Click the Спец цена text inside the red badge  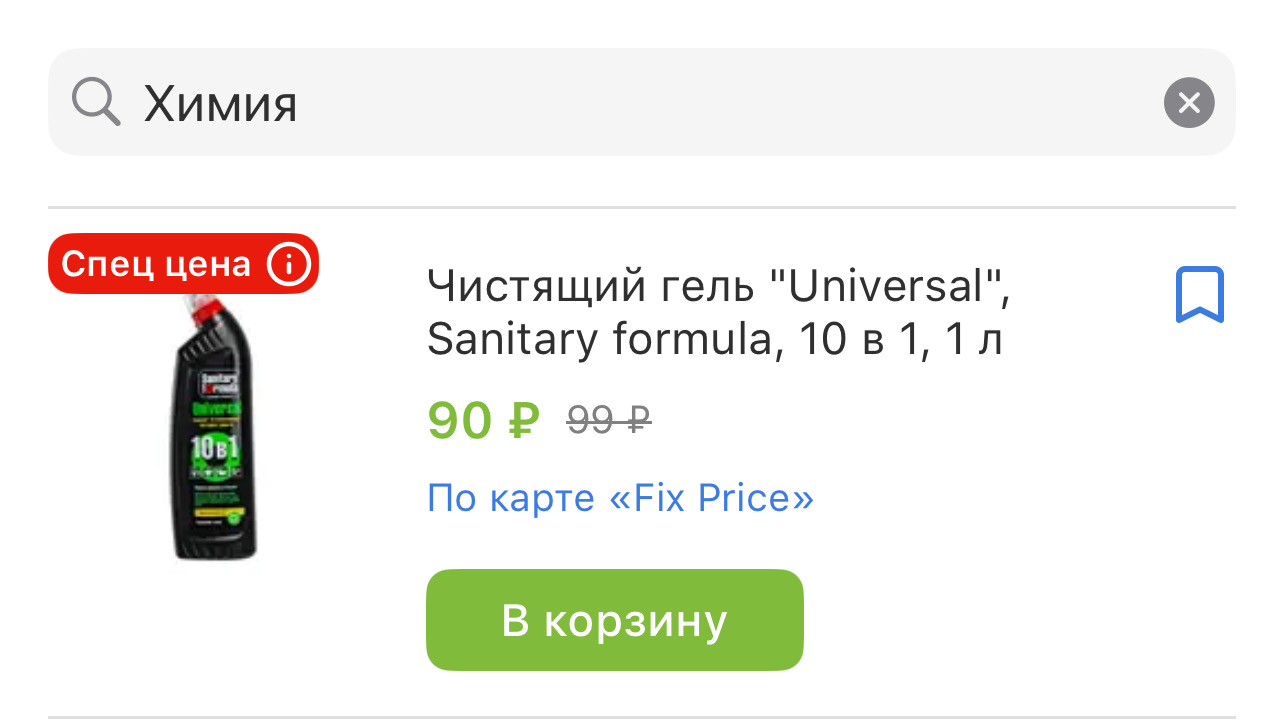click(x=155, y=264)
